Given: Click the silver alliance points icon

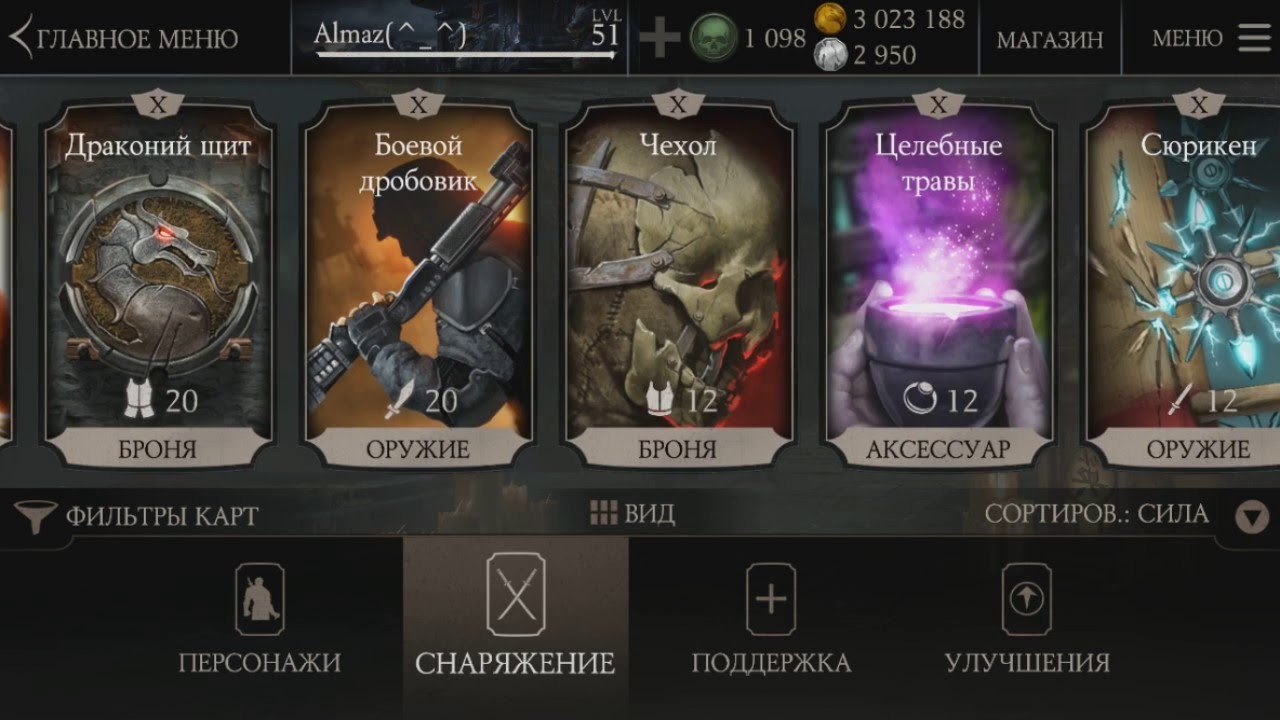Looking at the screenshot, I should [829, 54].
